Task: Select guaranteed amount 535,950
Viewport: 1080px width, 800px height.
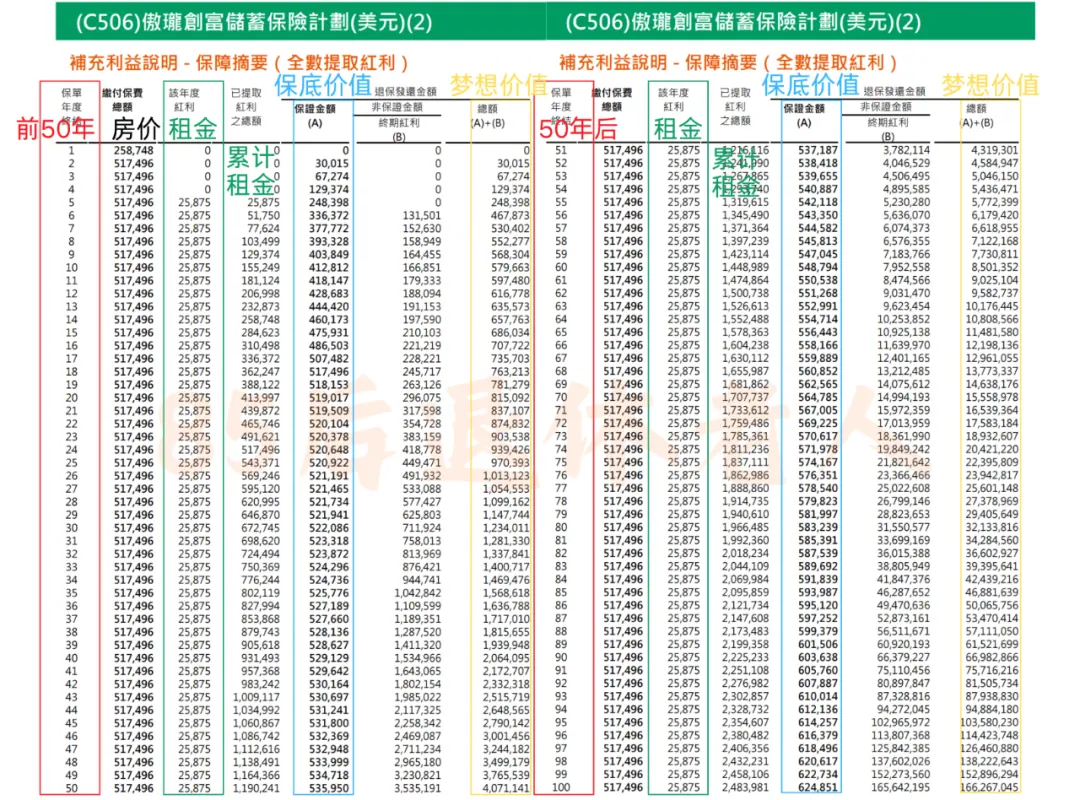Action: point(329,789)
